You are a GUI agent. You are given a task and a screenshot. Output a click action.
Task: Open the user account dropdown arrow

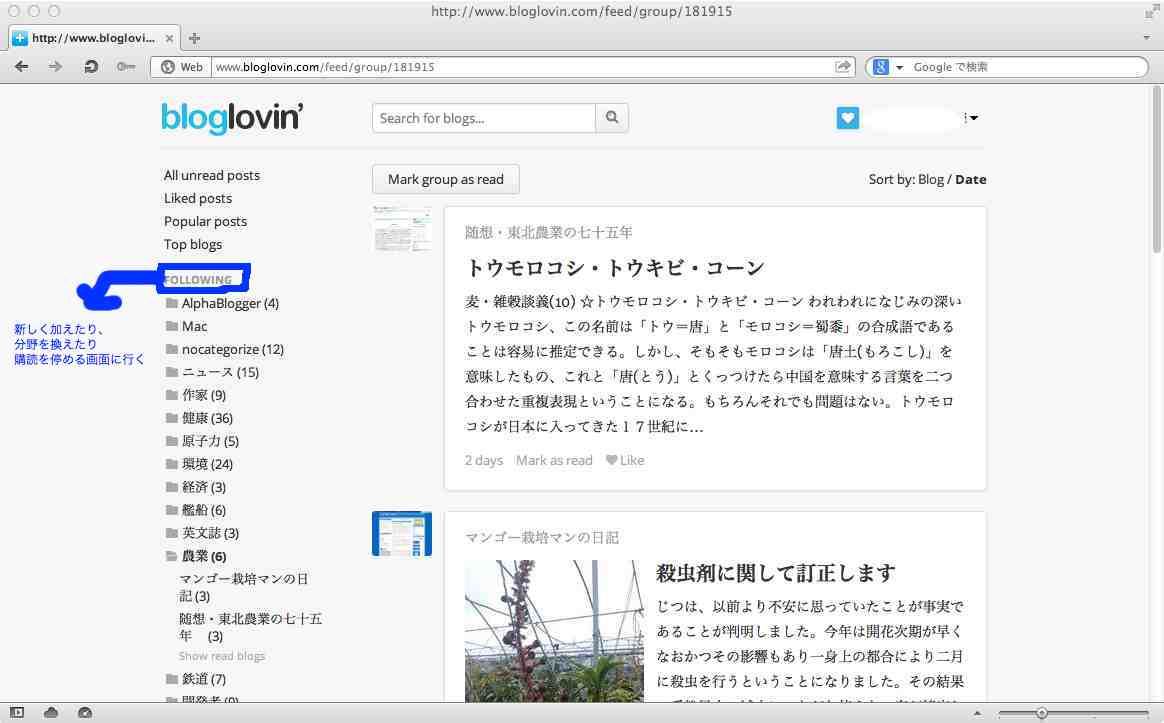click(x=974, y=118)
